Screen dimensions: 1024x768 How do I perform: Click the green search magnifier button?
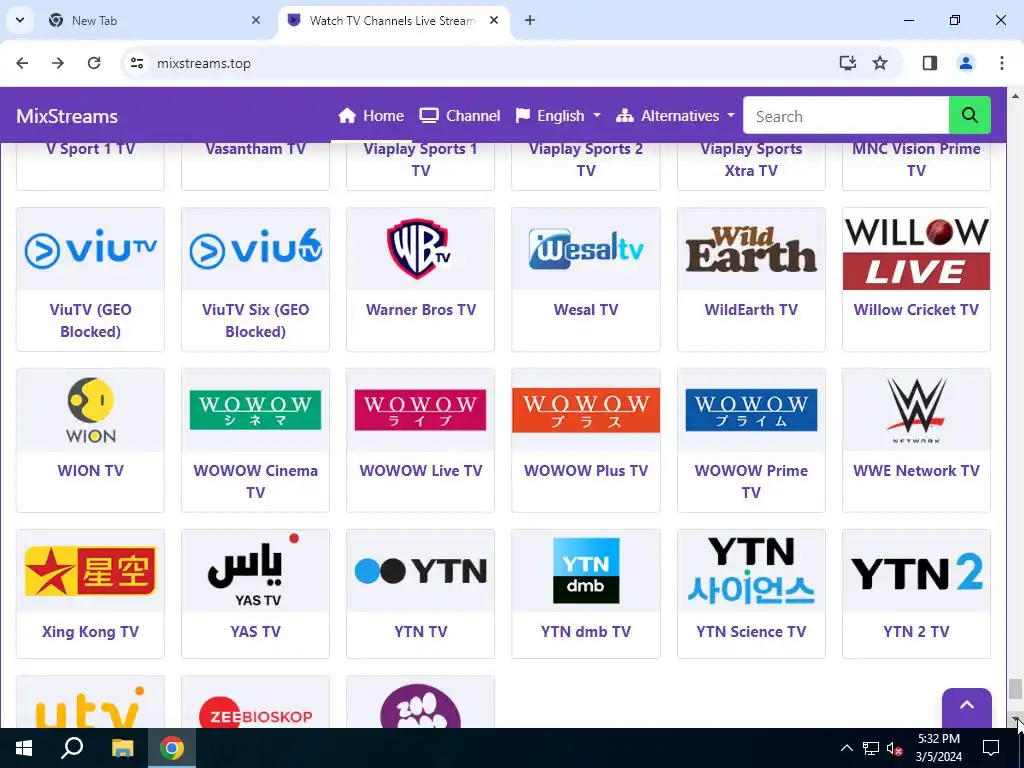(969, 116)
